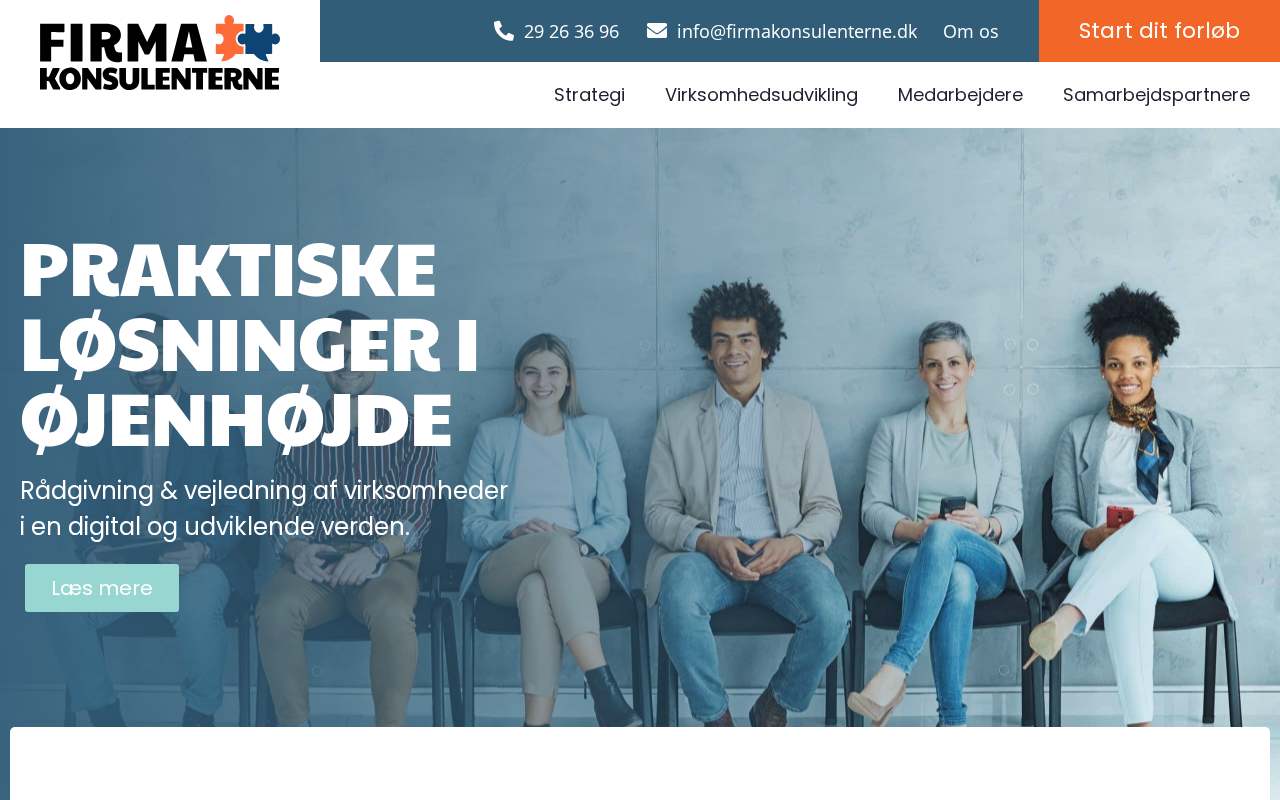Click the Læs mere button
Screen dimensions: 1280x800
[x=102, y=588]
